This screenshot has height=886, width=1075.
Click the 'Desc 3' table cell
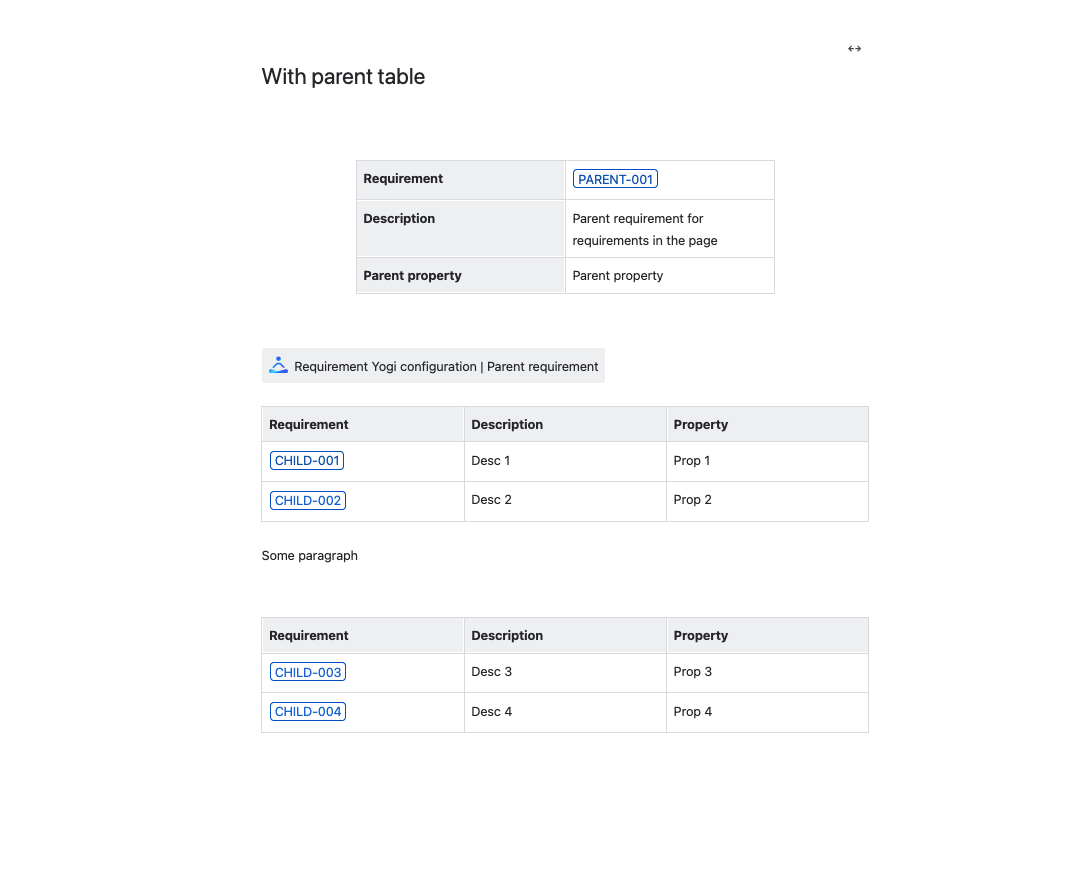492,672
